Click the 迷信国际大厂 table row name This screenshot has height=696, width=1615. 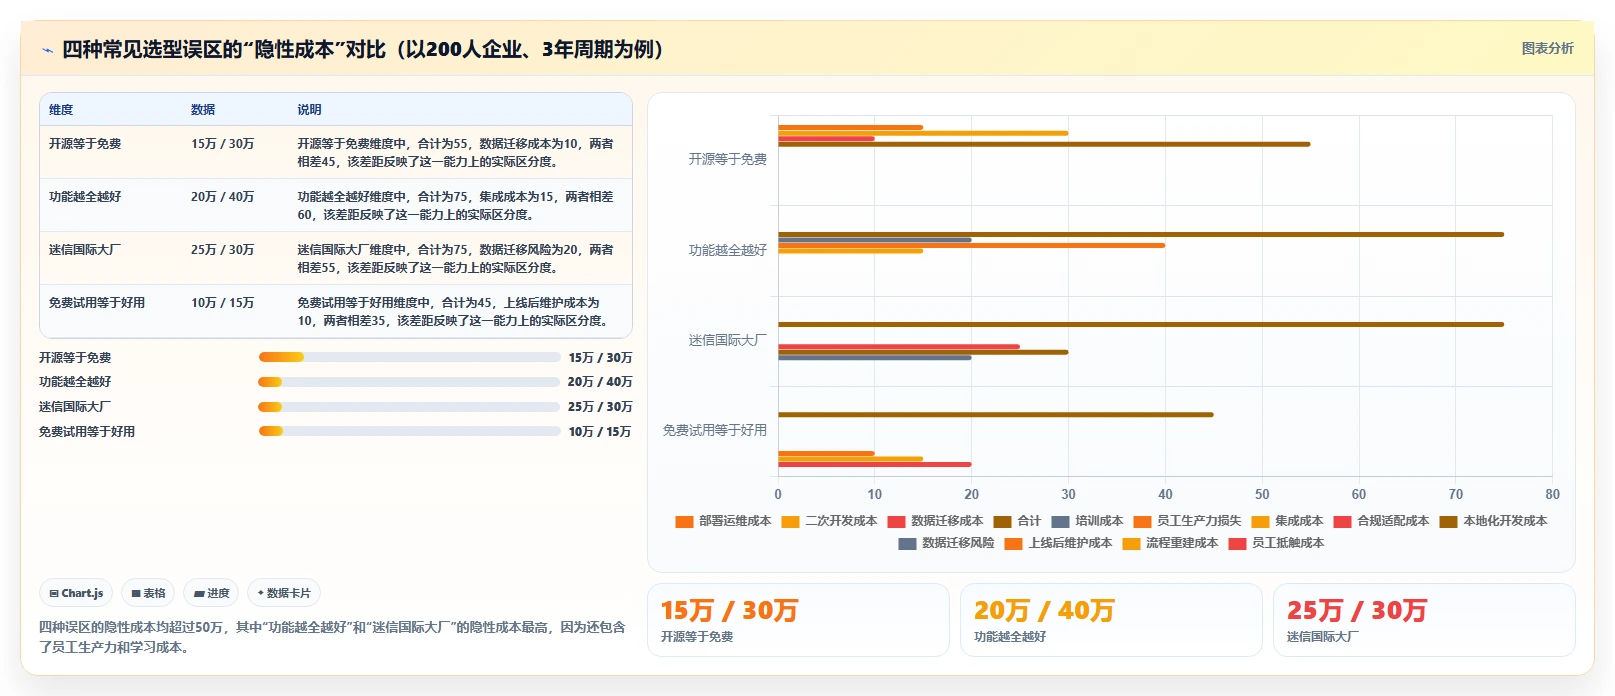click(85, 250)
